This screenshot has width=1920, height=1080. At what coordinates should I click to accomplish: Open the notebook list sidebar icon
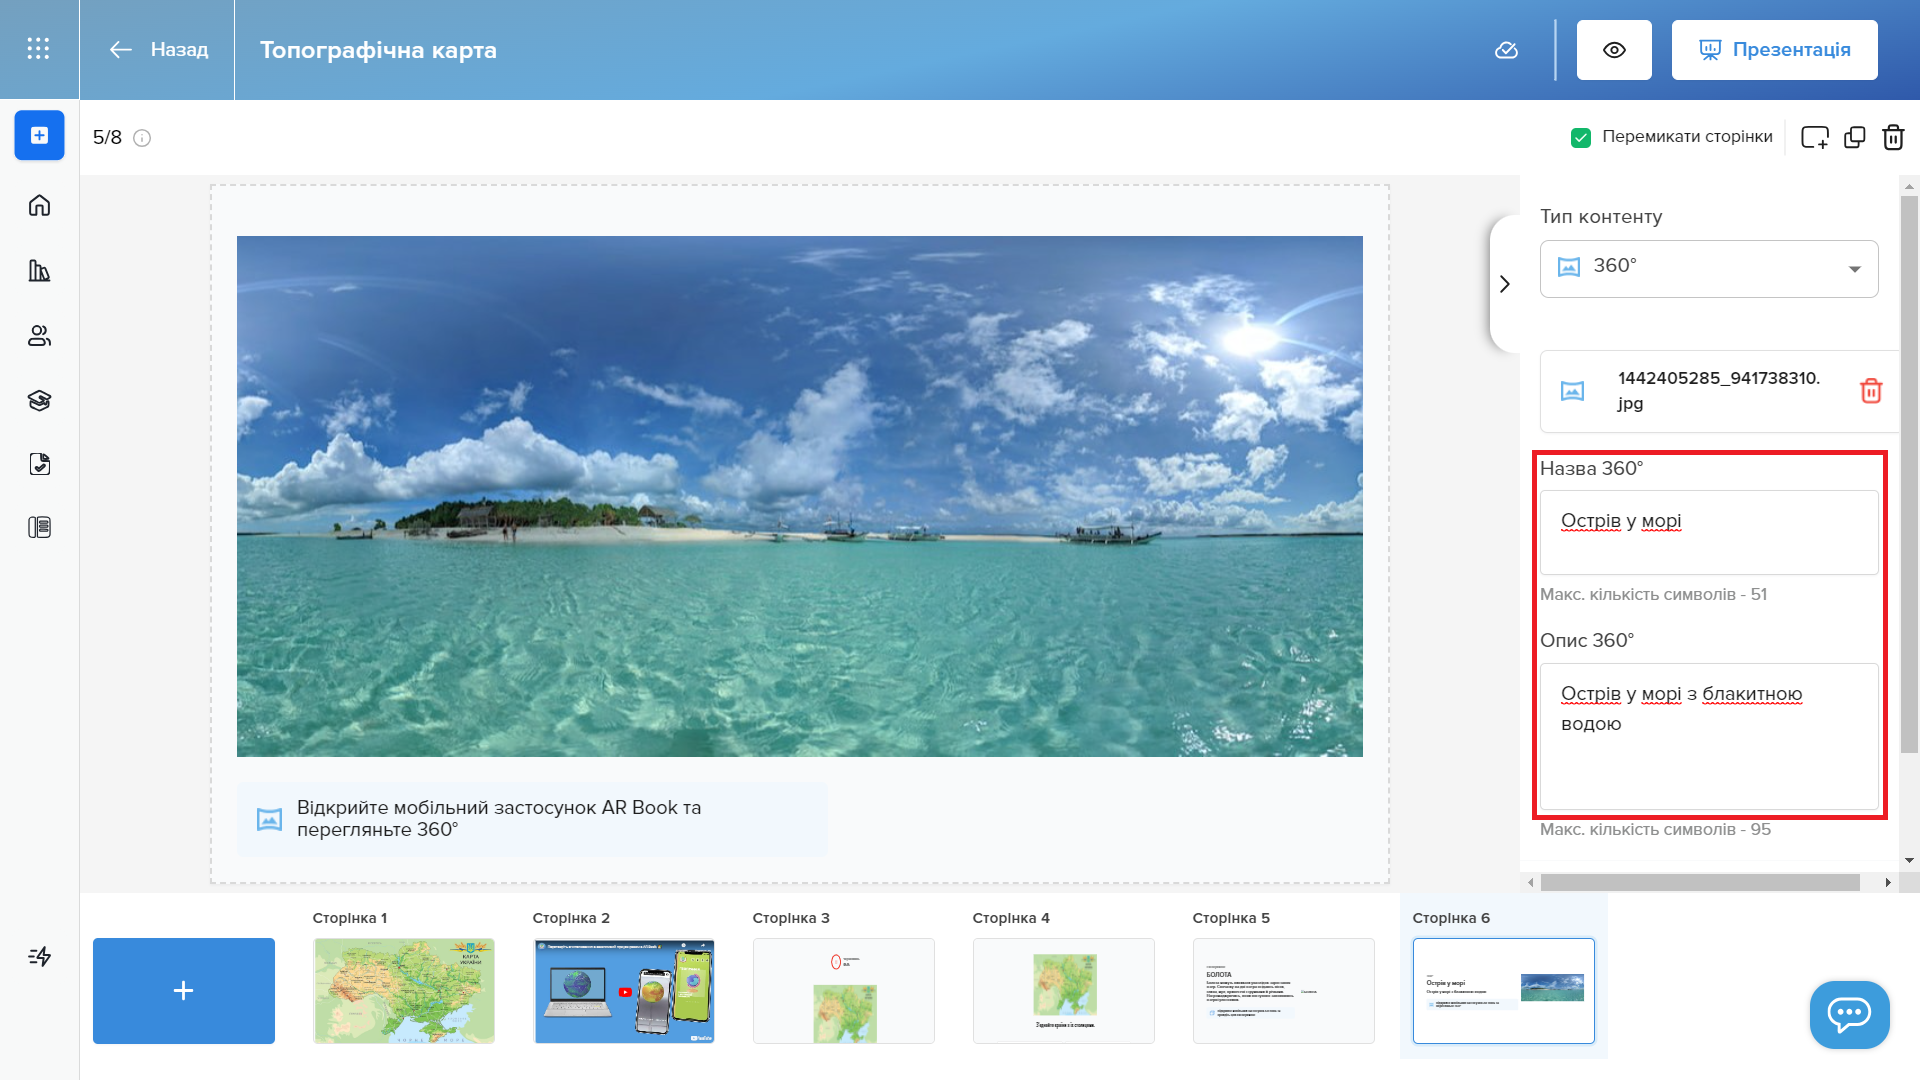tap(39, 527)
